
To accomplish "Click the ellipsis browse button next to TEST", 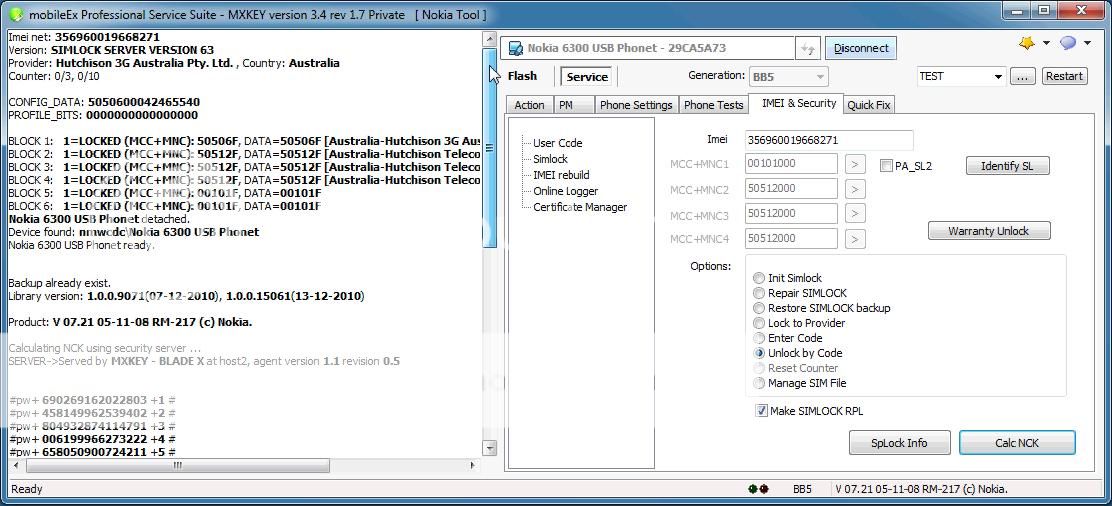I will click(x=1022, y=76).
